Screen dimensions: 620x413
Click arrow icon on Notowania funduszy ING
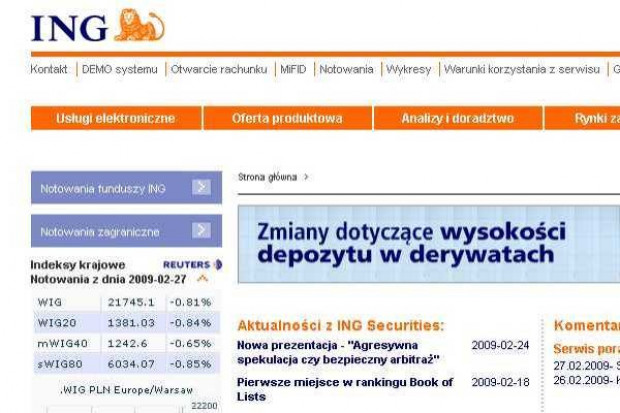point(201,187)
